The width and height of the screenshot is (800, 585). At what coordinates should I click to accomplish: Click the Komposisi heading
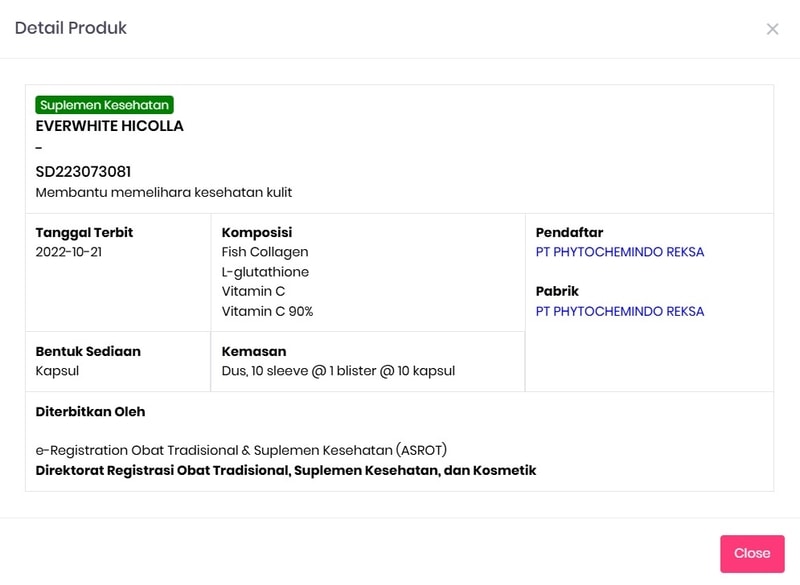click(257, 232)
